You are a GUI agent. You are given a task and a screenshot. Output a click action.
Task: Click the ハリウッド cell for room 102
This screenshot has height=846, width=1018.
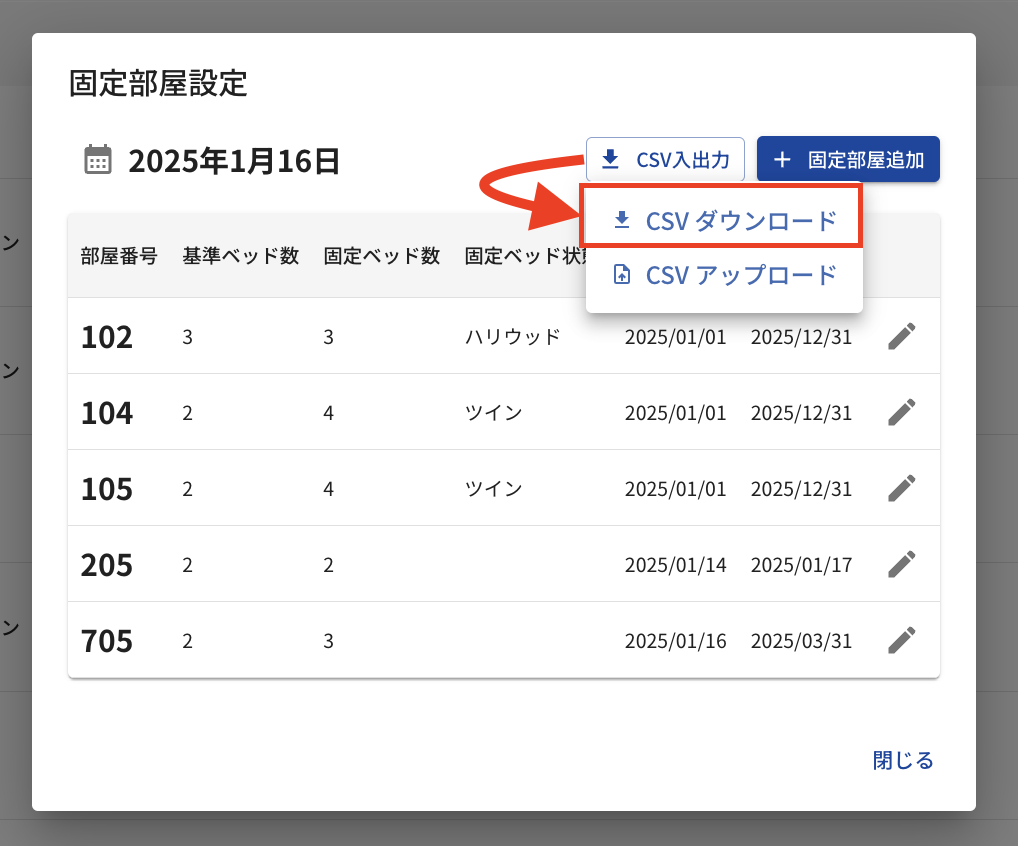coord(513,337)
